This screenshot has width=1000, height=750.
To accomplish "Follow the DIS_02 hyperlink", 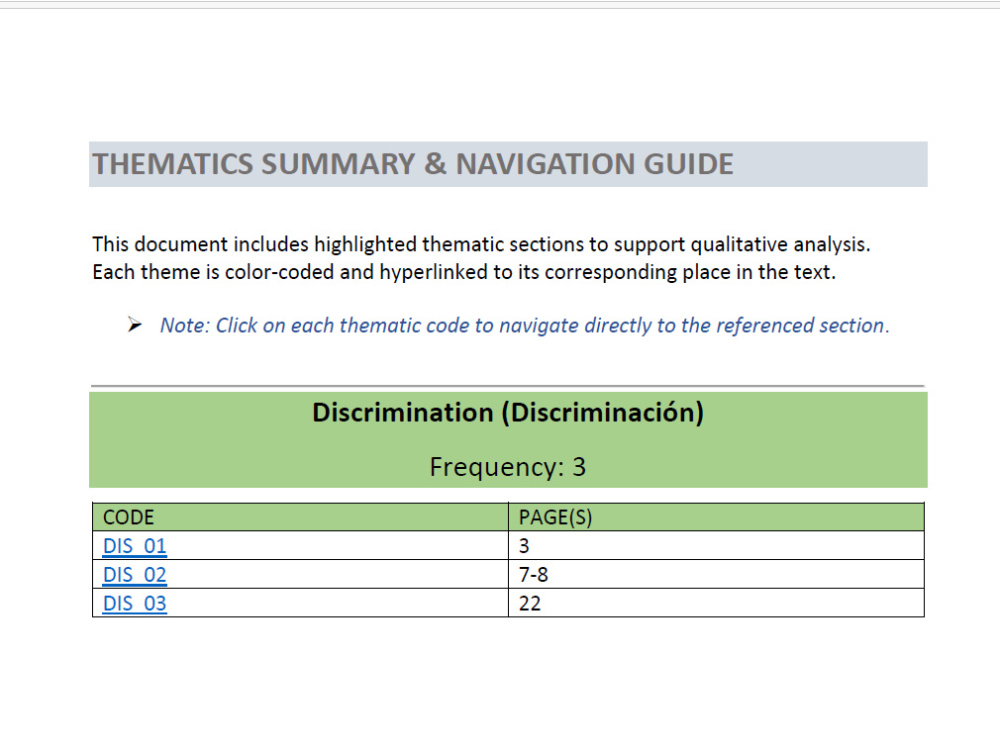I will pos(135,575).
